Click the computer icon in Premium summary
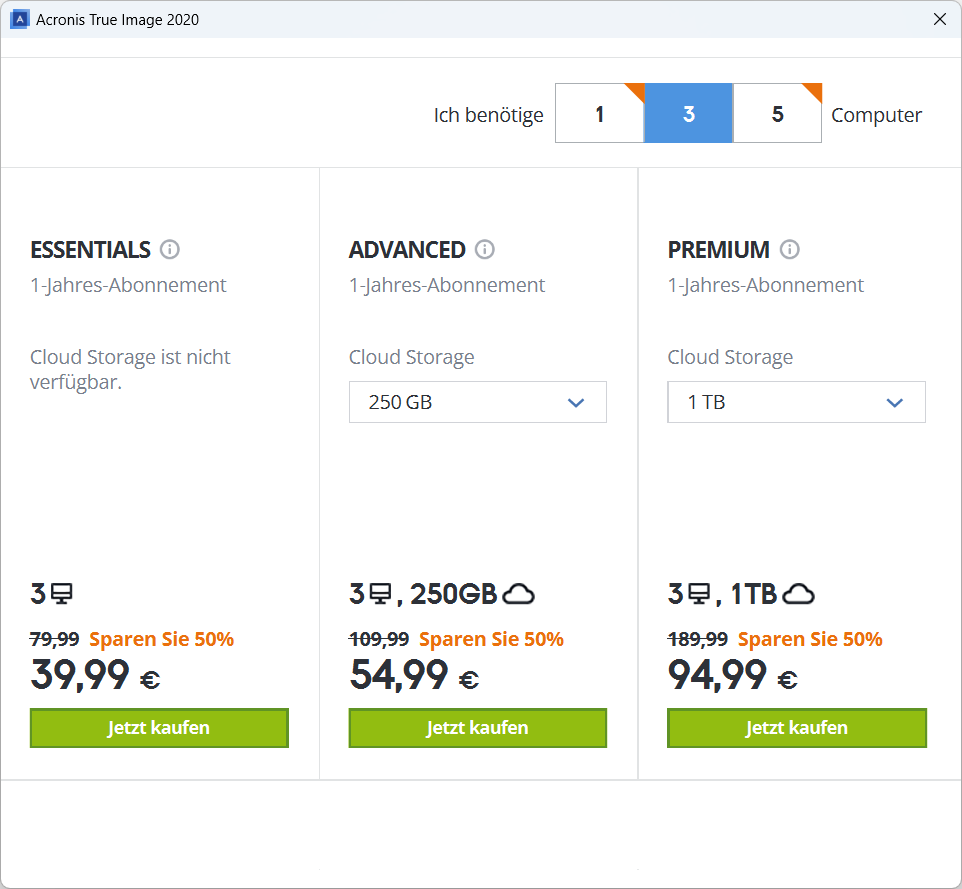Screen dimensions: 962x889 click(700, 595)
